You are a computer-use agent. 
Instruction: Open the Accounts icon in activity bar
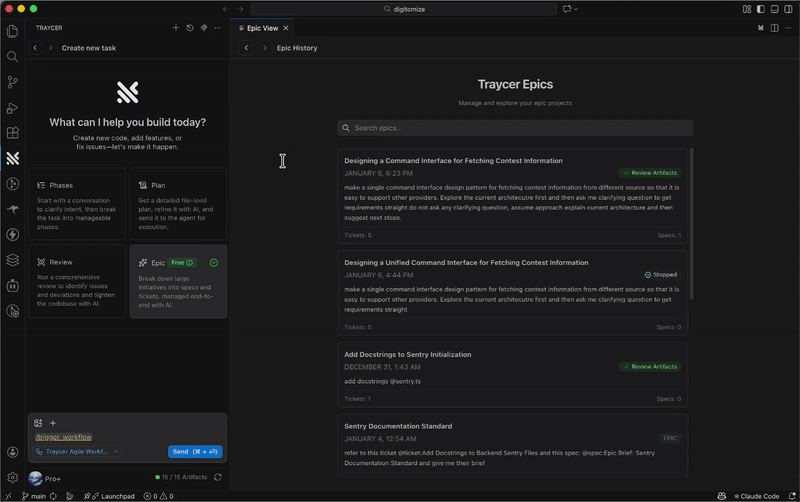point(13,452)
